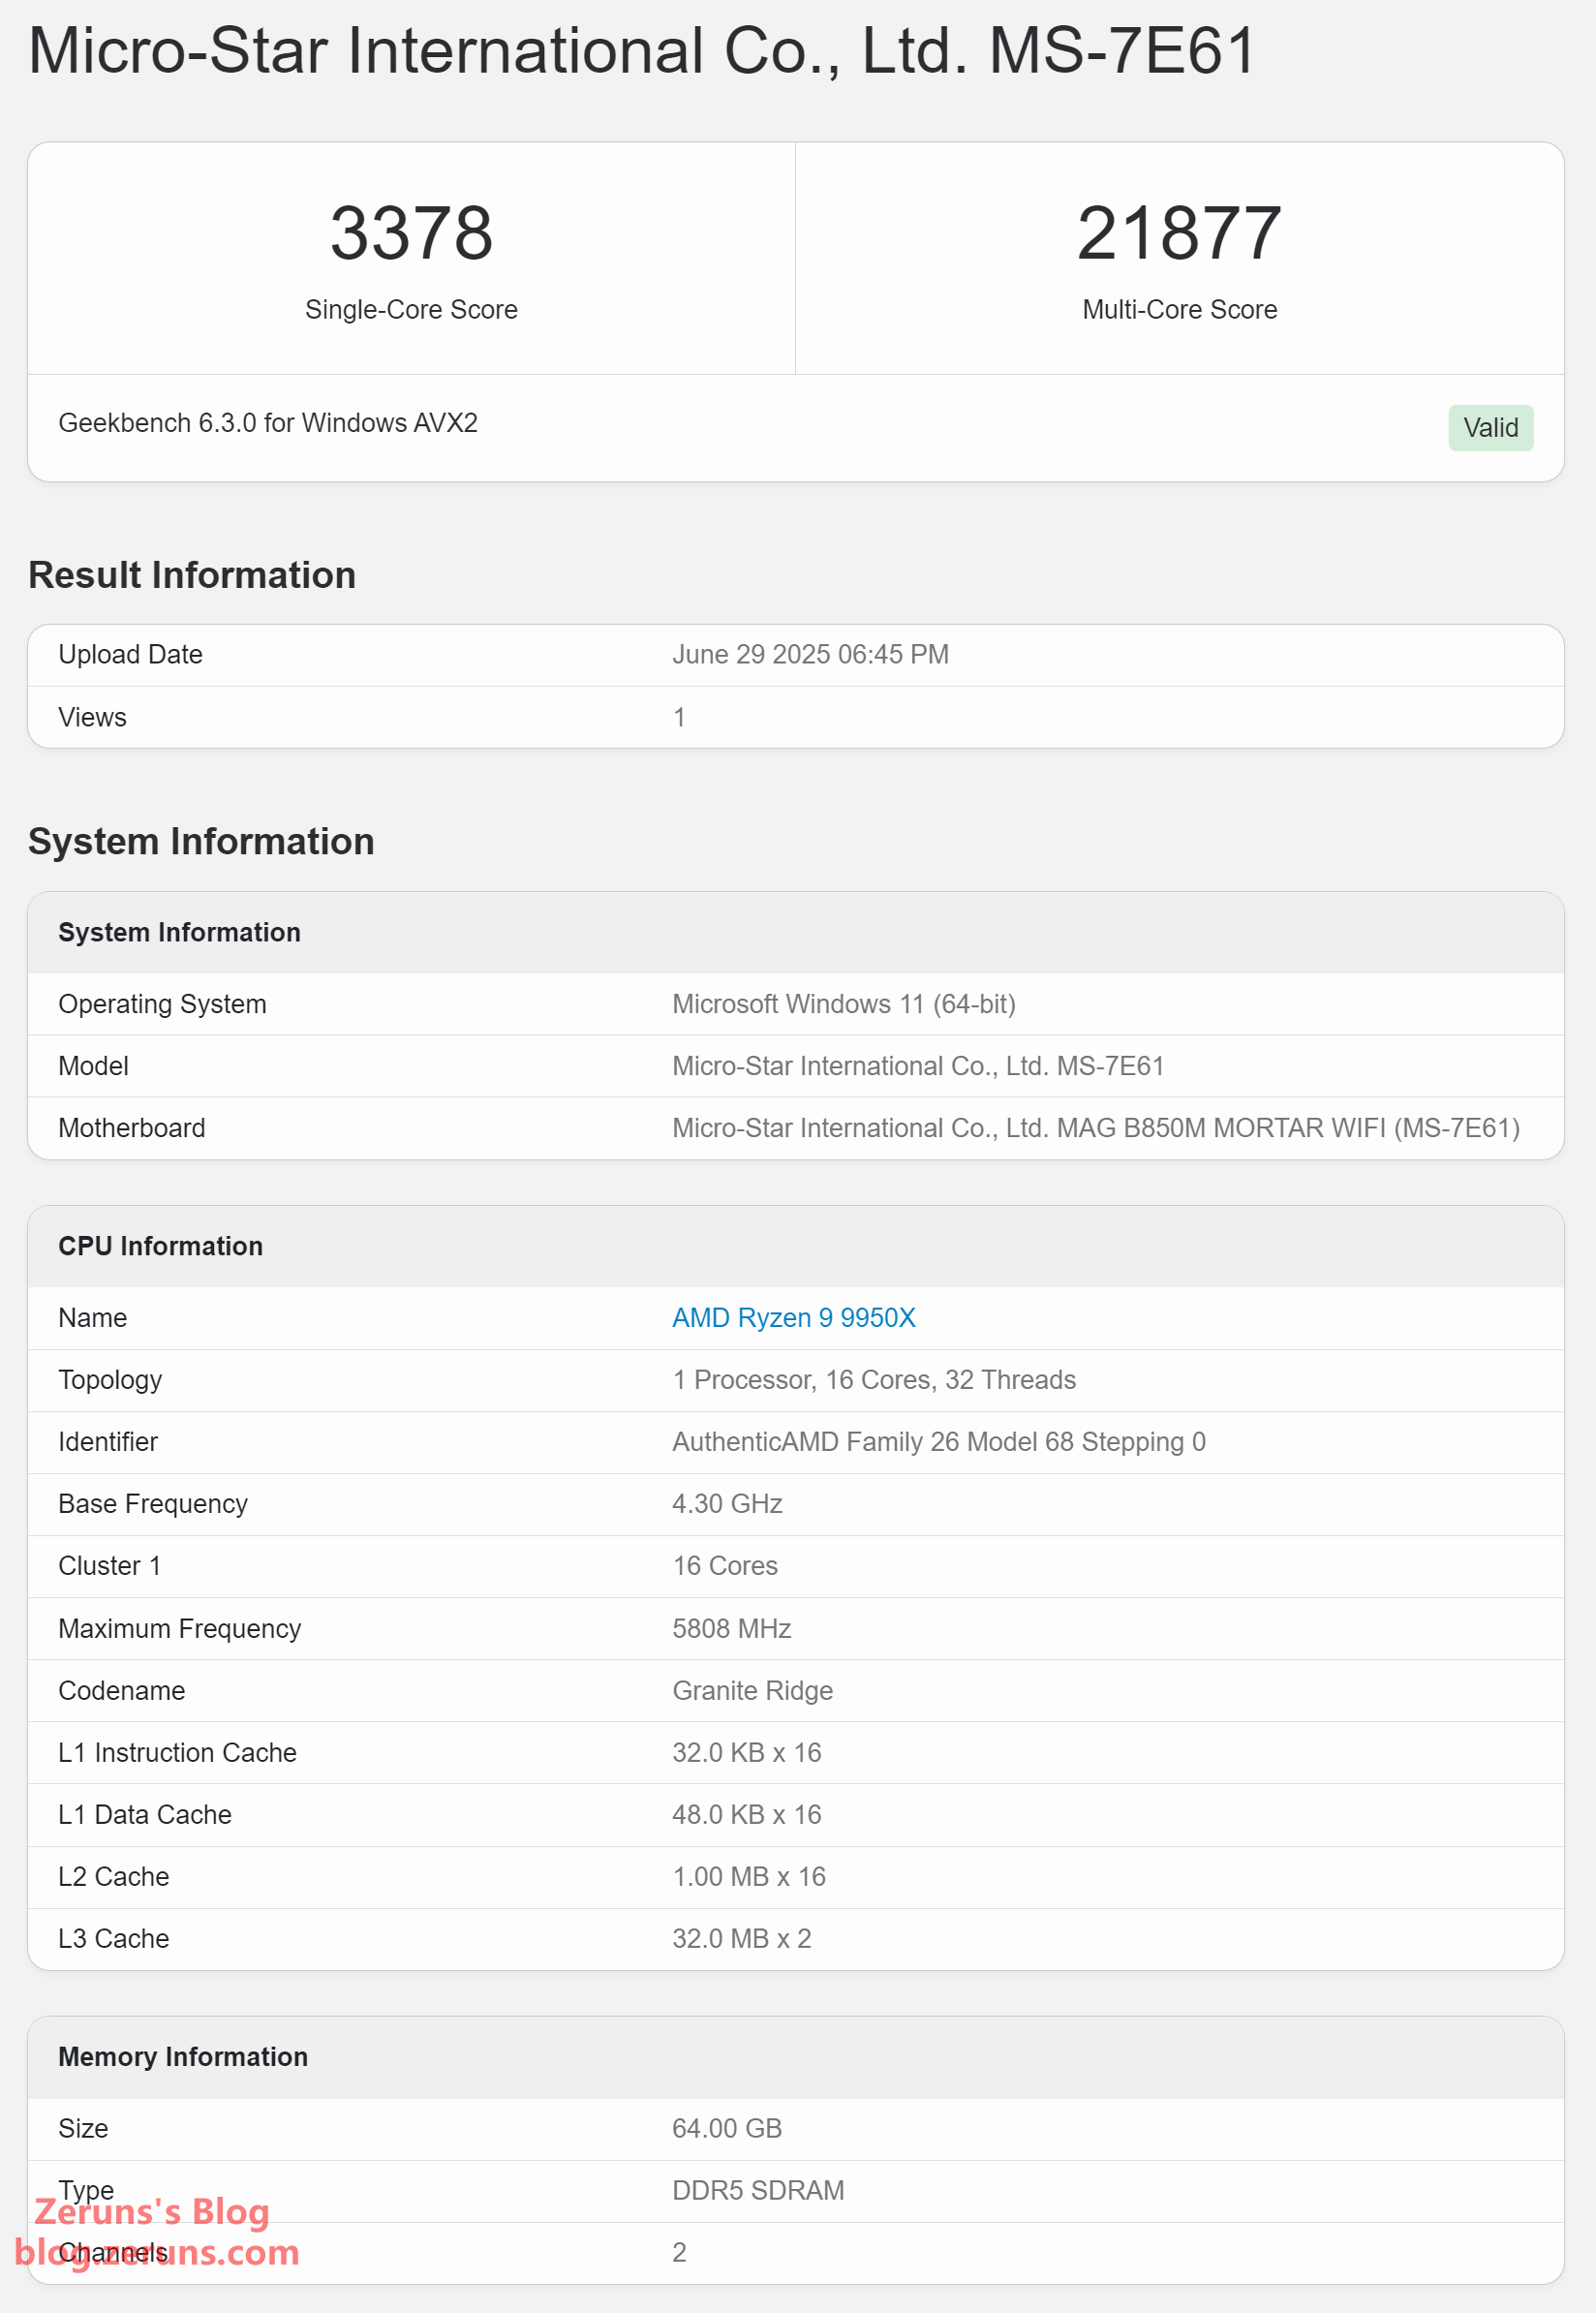Click the page title MS-7E61 heading

[642, 51]
